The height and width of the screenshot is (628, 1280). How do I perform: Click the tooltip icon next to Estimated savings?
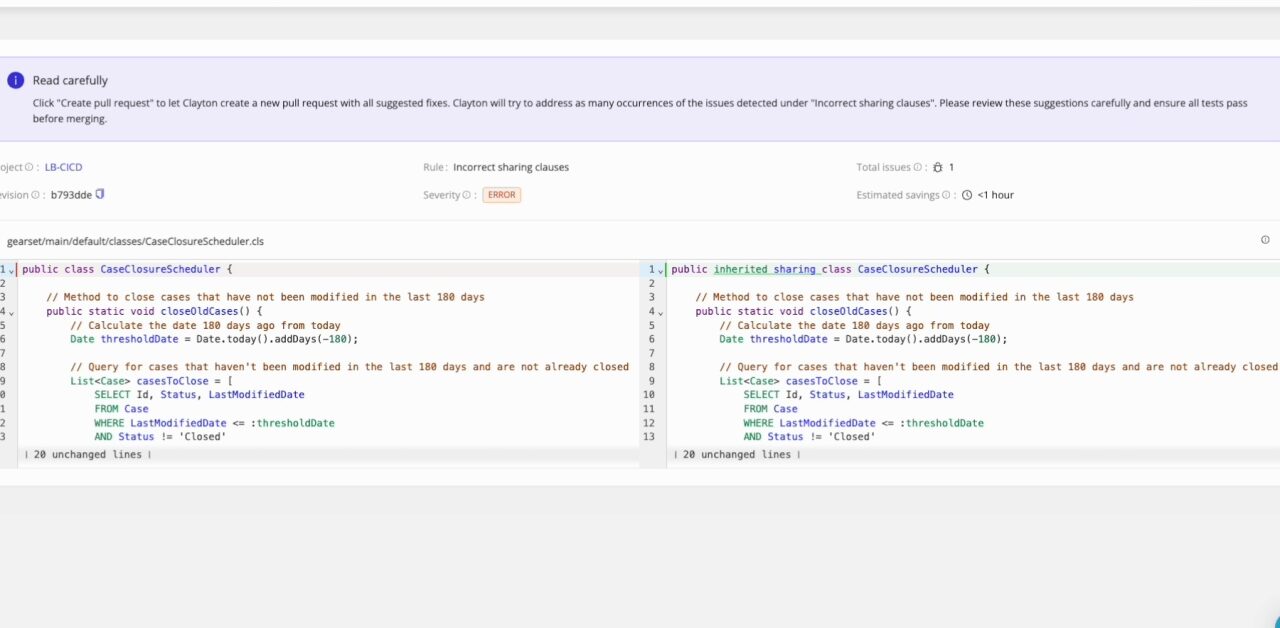coord(945,194)
